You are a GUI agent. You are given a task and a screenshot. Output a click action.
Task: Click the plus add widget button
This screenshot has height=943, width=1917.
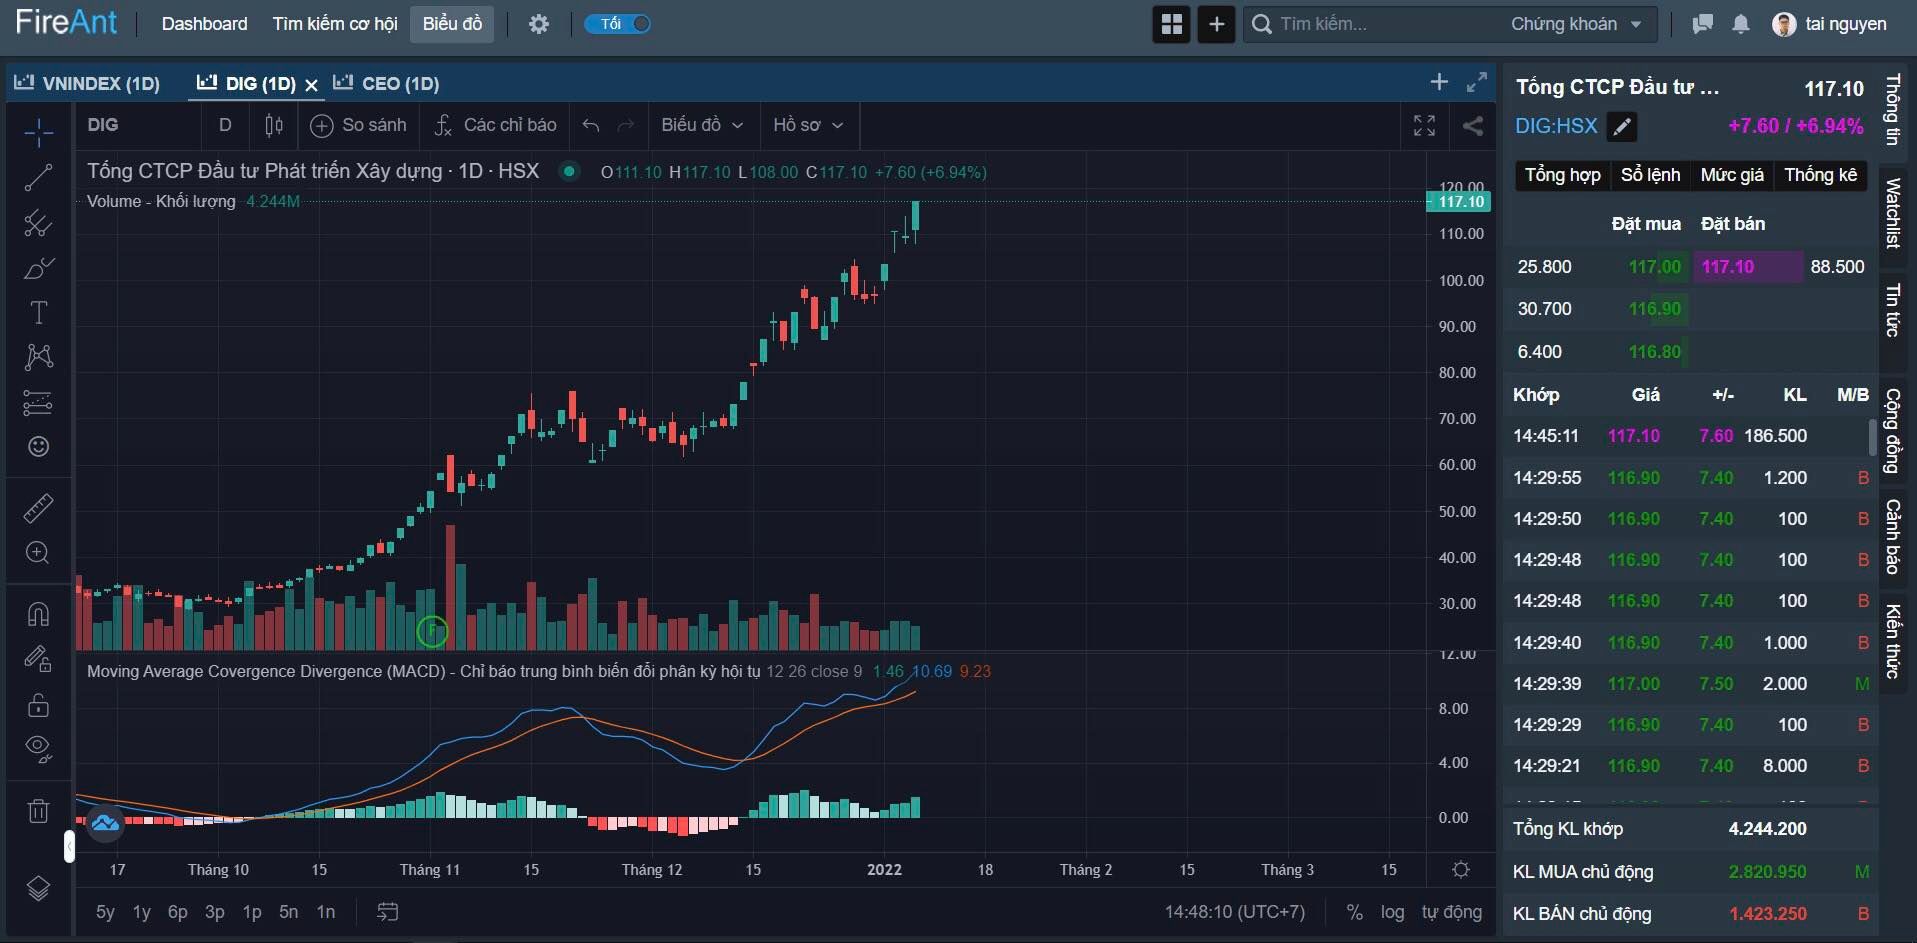pyautogui.click(x=1216, y=24)
